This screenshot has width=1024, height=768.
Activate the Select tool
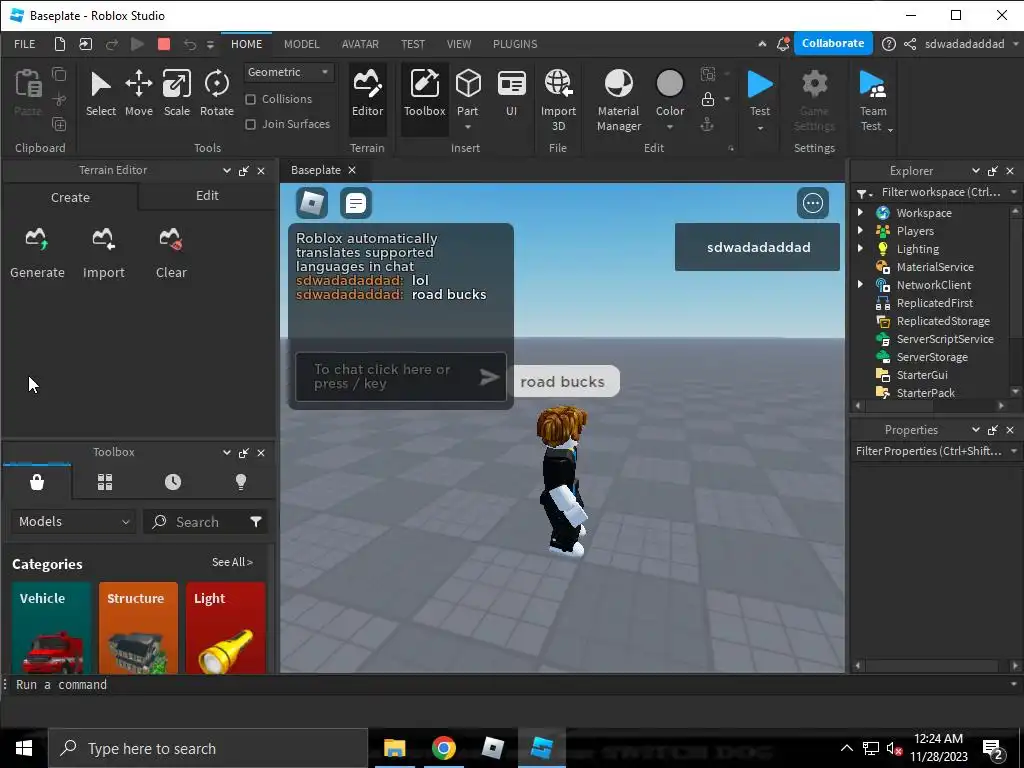click(x=101, y=94)
